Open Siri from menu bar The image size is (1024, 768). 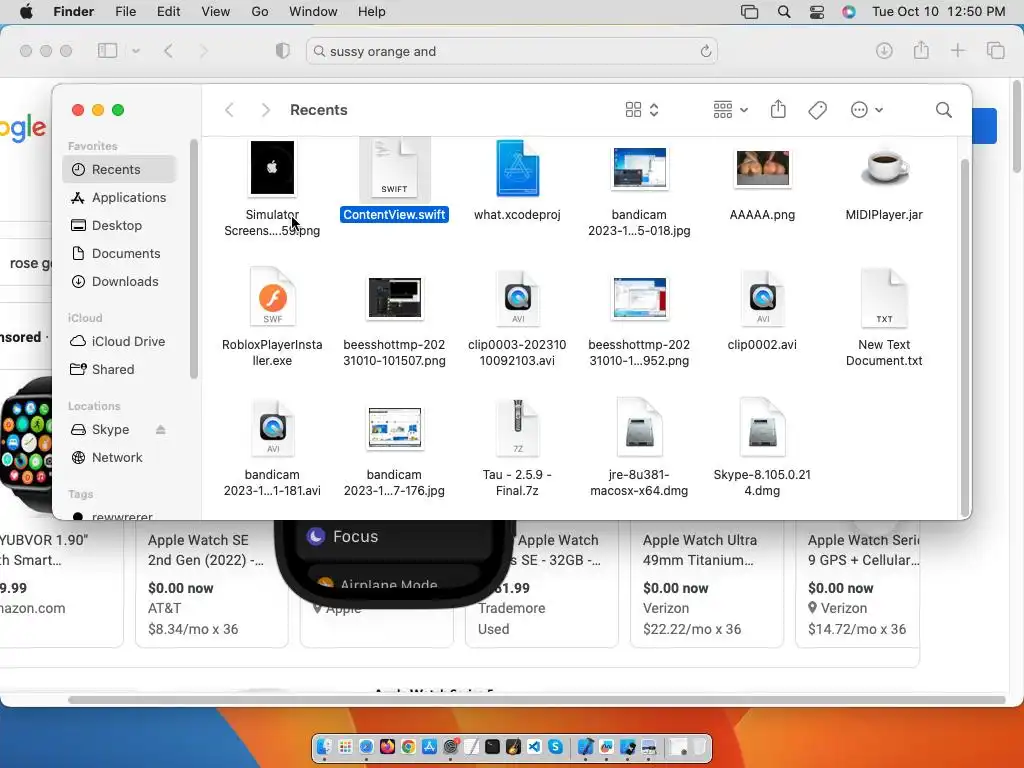coord(848,12)
